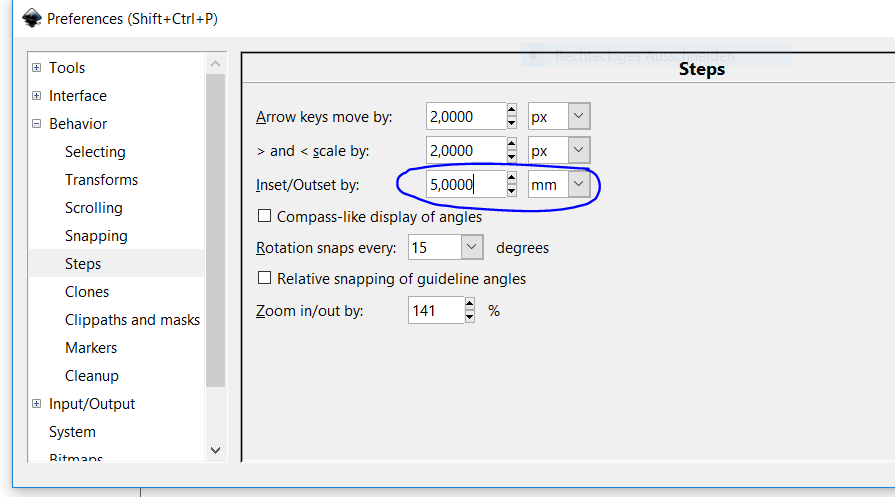This screenshot has height=497, width=895.
Task: Click the Inkscape logo icon in title bar
Action: click(x=32, y=18)
